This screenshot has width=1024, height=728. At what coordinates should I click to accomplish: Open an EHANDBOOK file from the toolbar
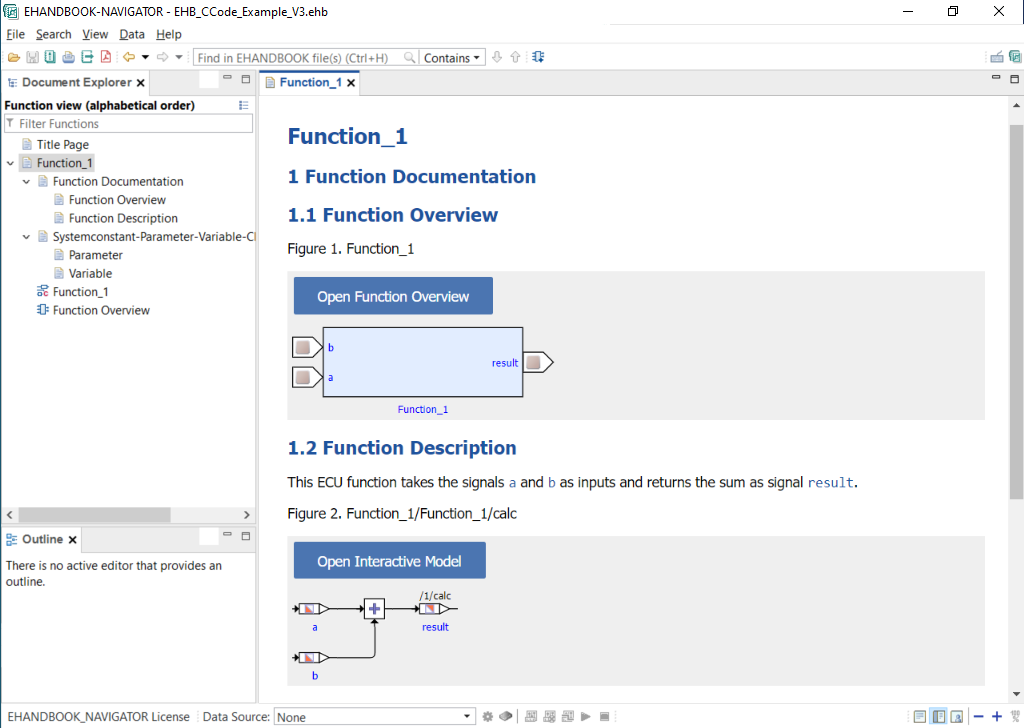click(x=14, y=57)
